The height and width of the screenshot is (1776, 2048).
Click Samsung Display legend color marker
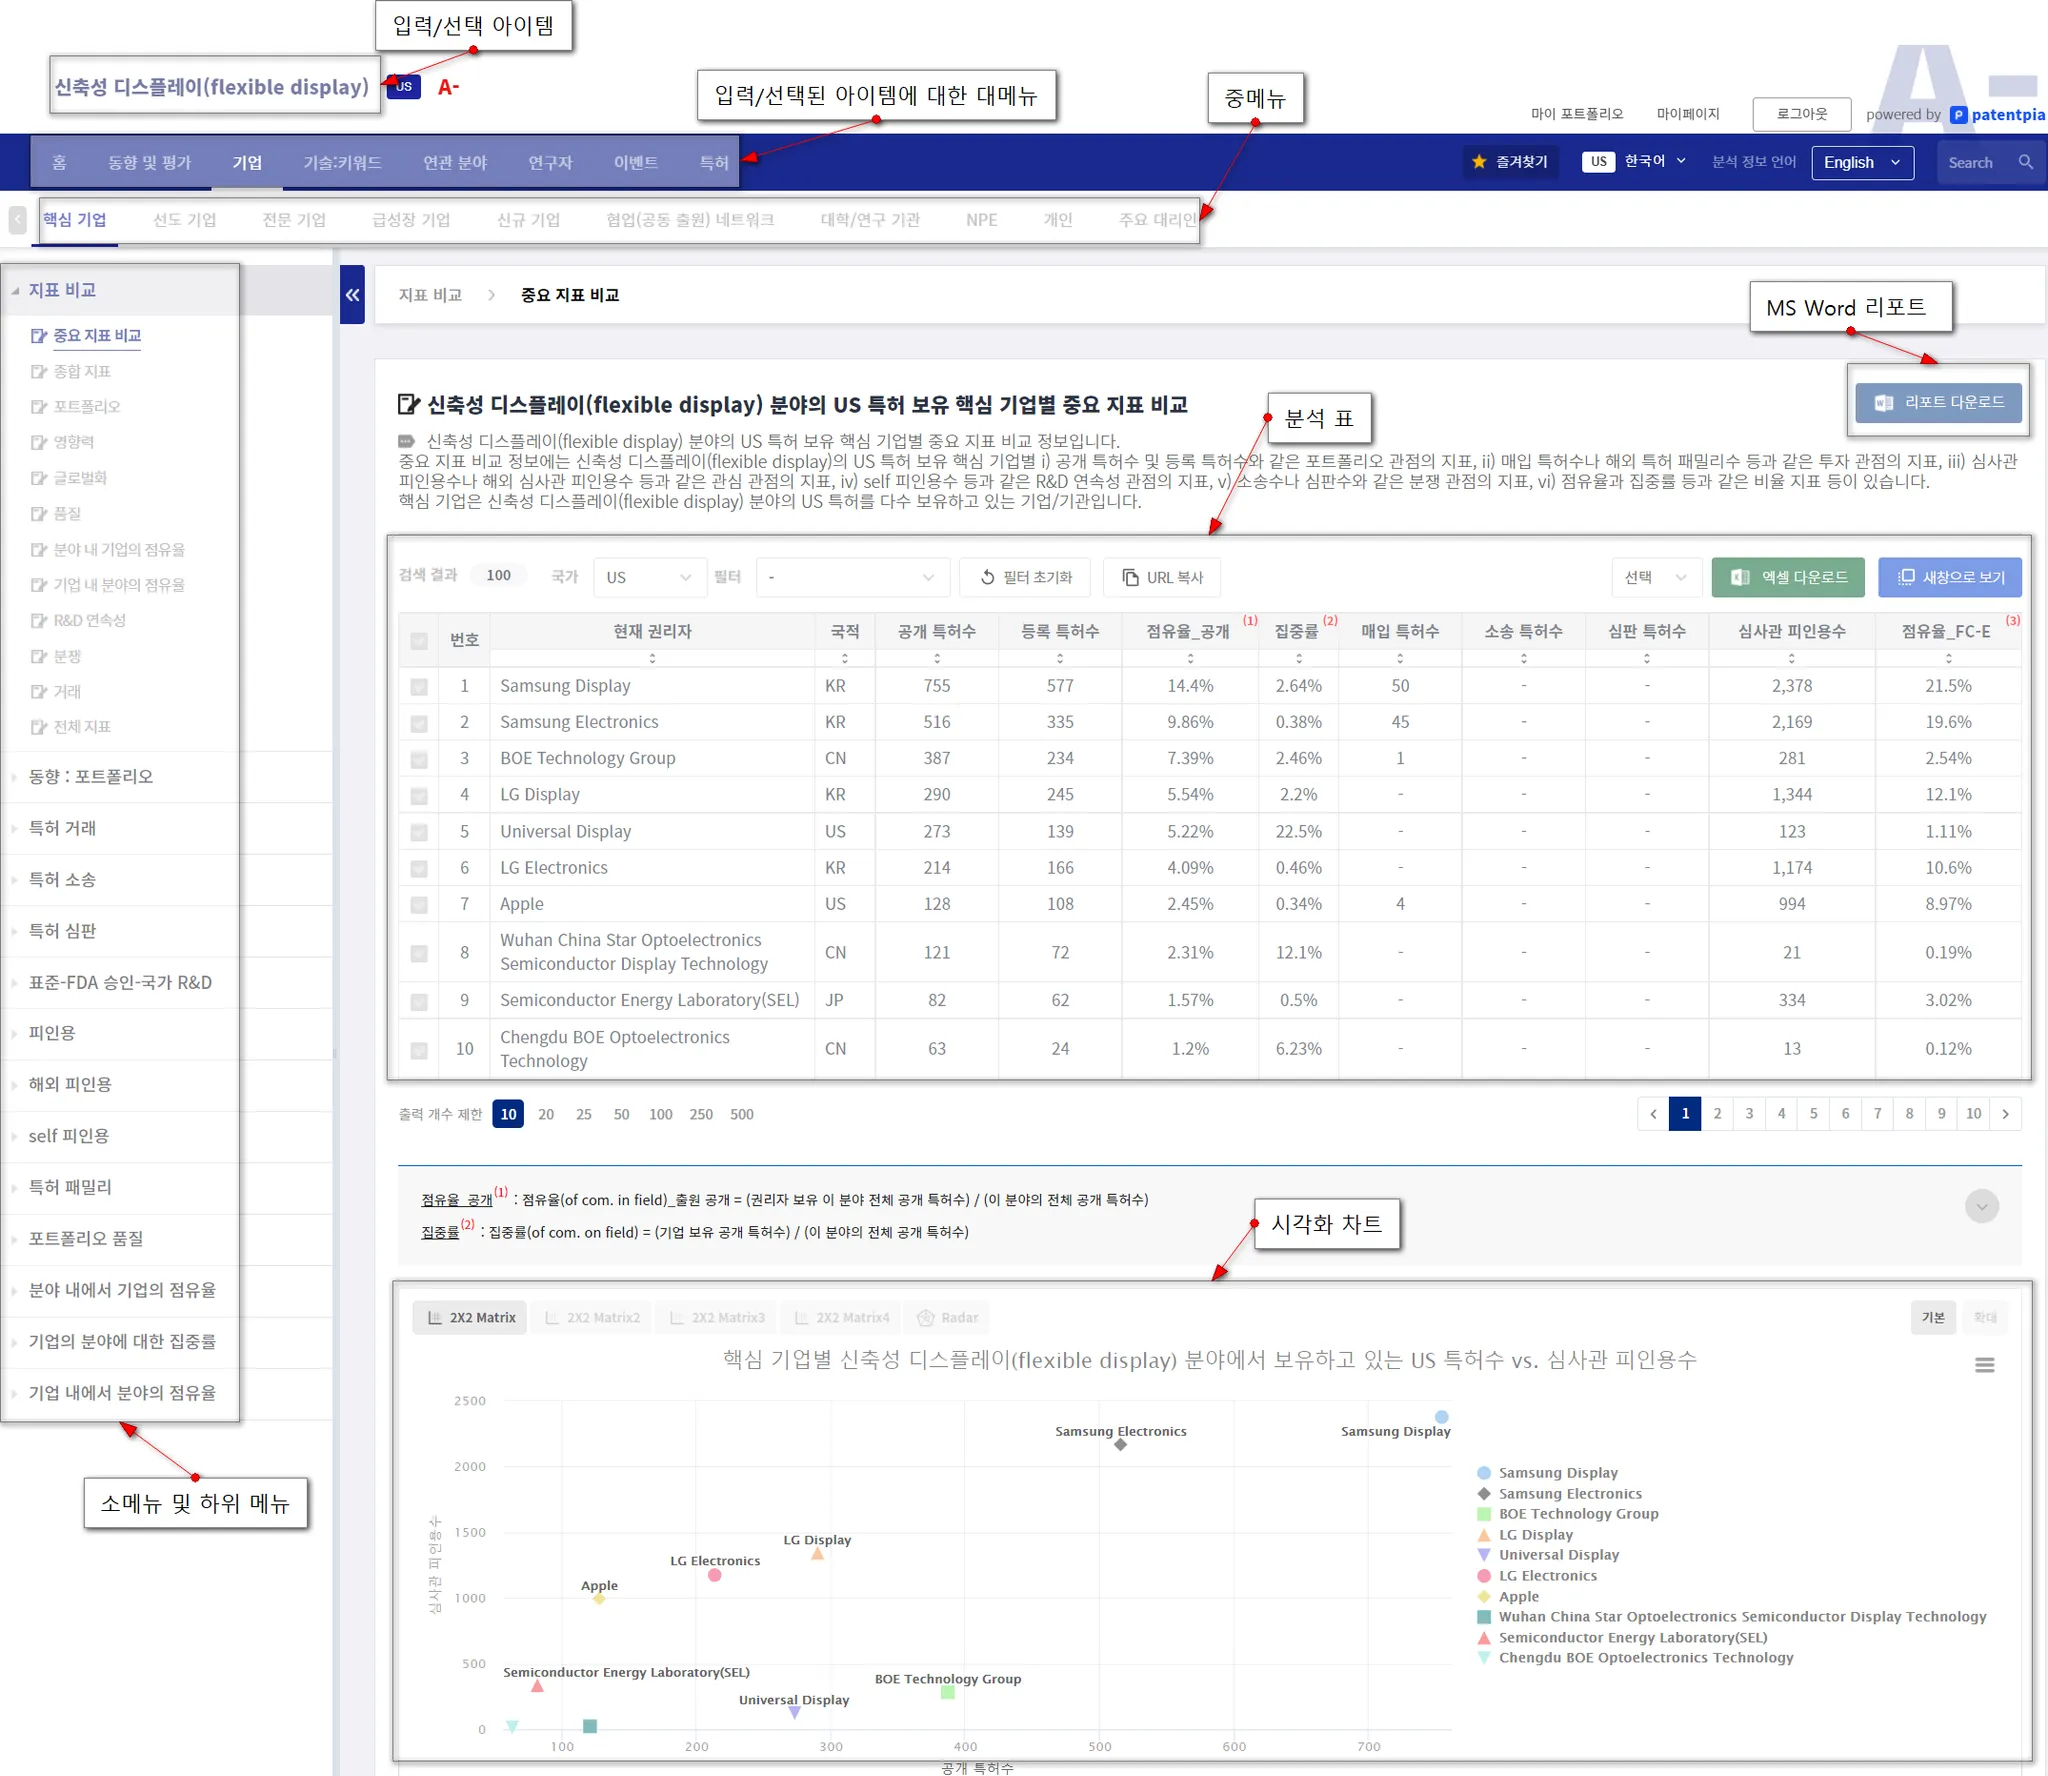[x=1484, y=1473]
